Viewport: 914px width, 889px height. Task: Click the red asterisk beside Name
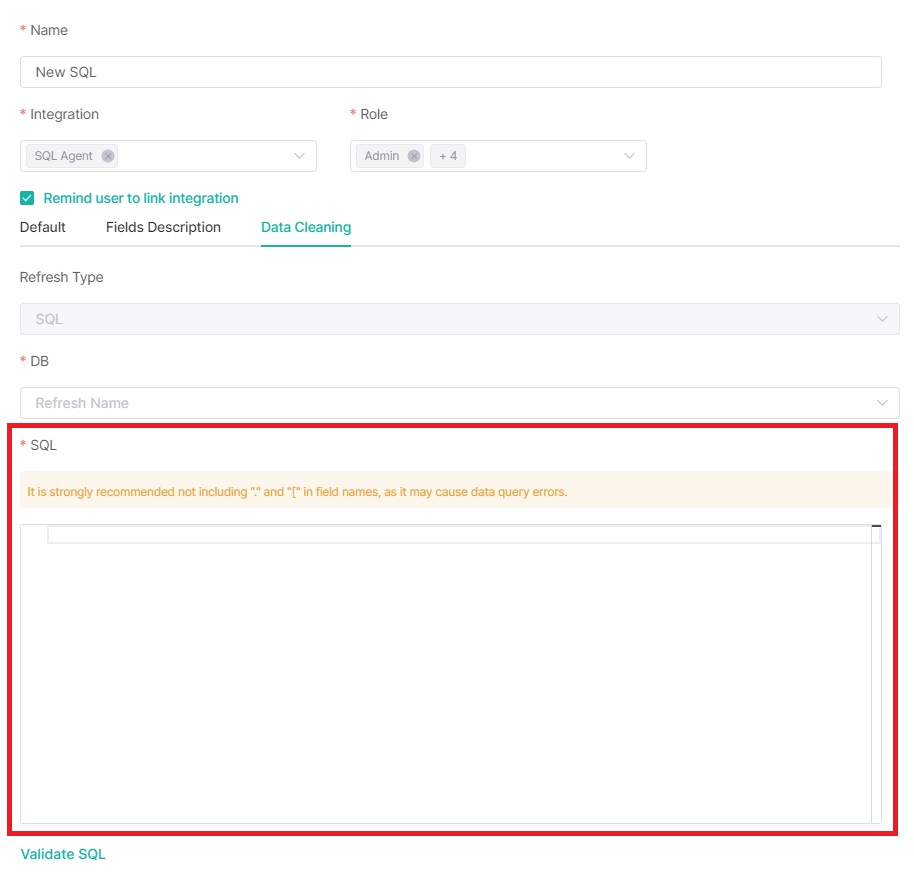22,30
